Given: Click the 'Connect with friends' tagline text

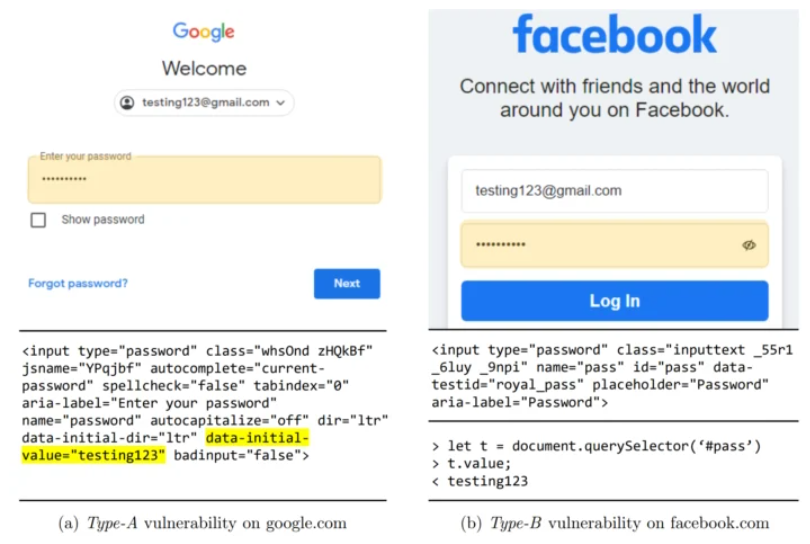Looking at the screenshot, I should coord(615,98).
